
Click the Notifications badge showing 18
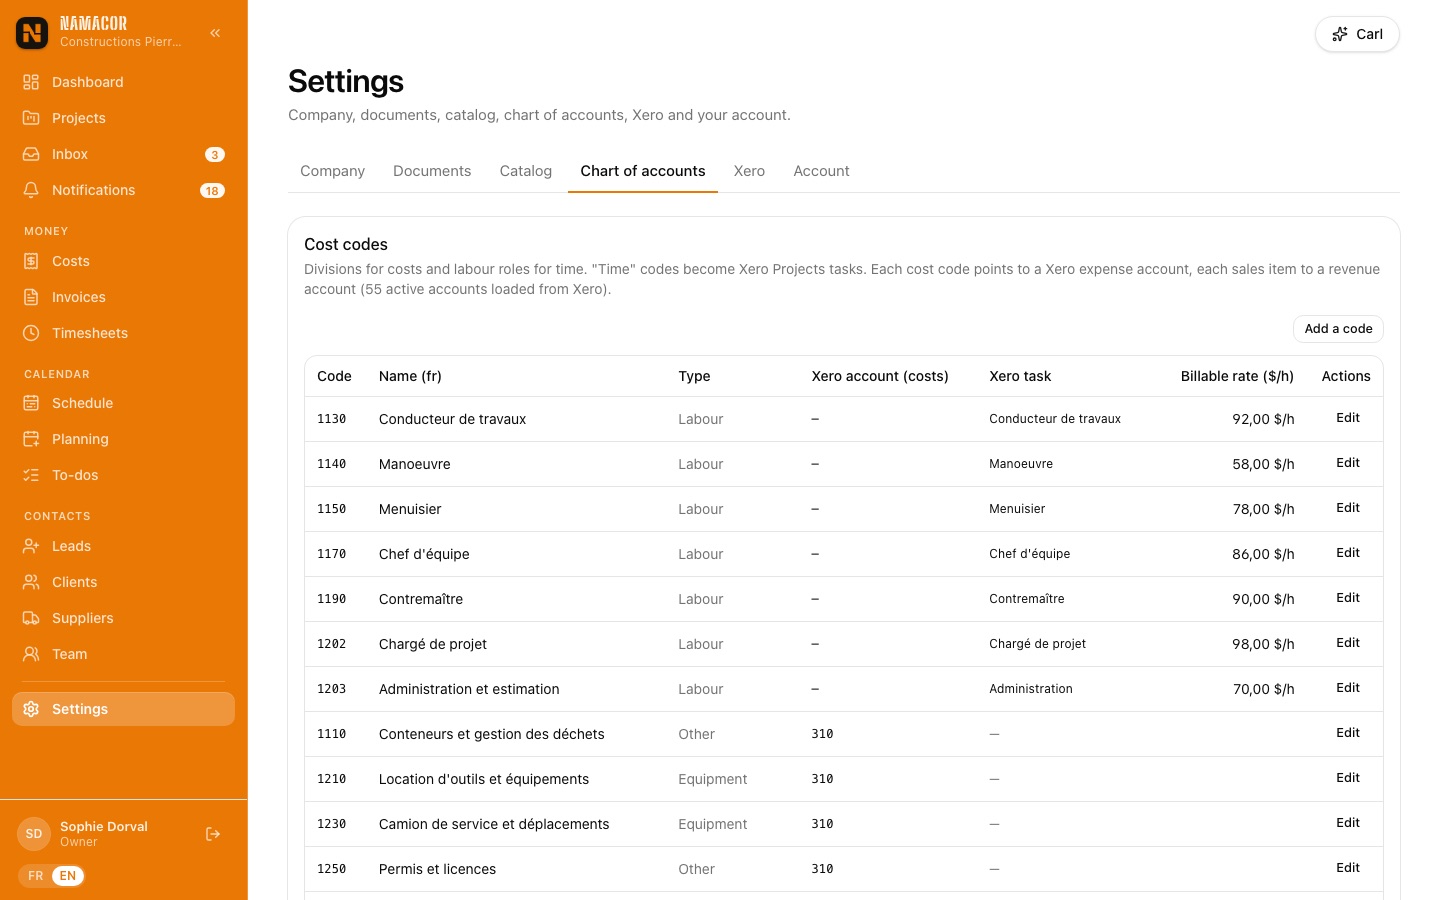[212, 190]
